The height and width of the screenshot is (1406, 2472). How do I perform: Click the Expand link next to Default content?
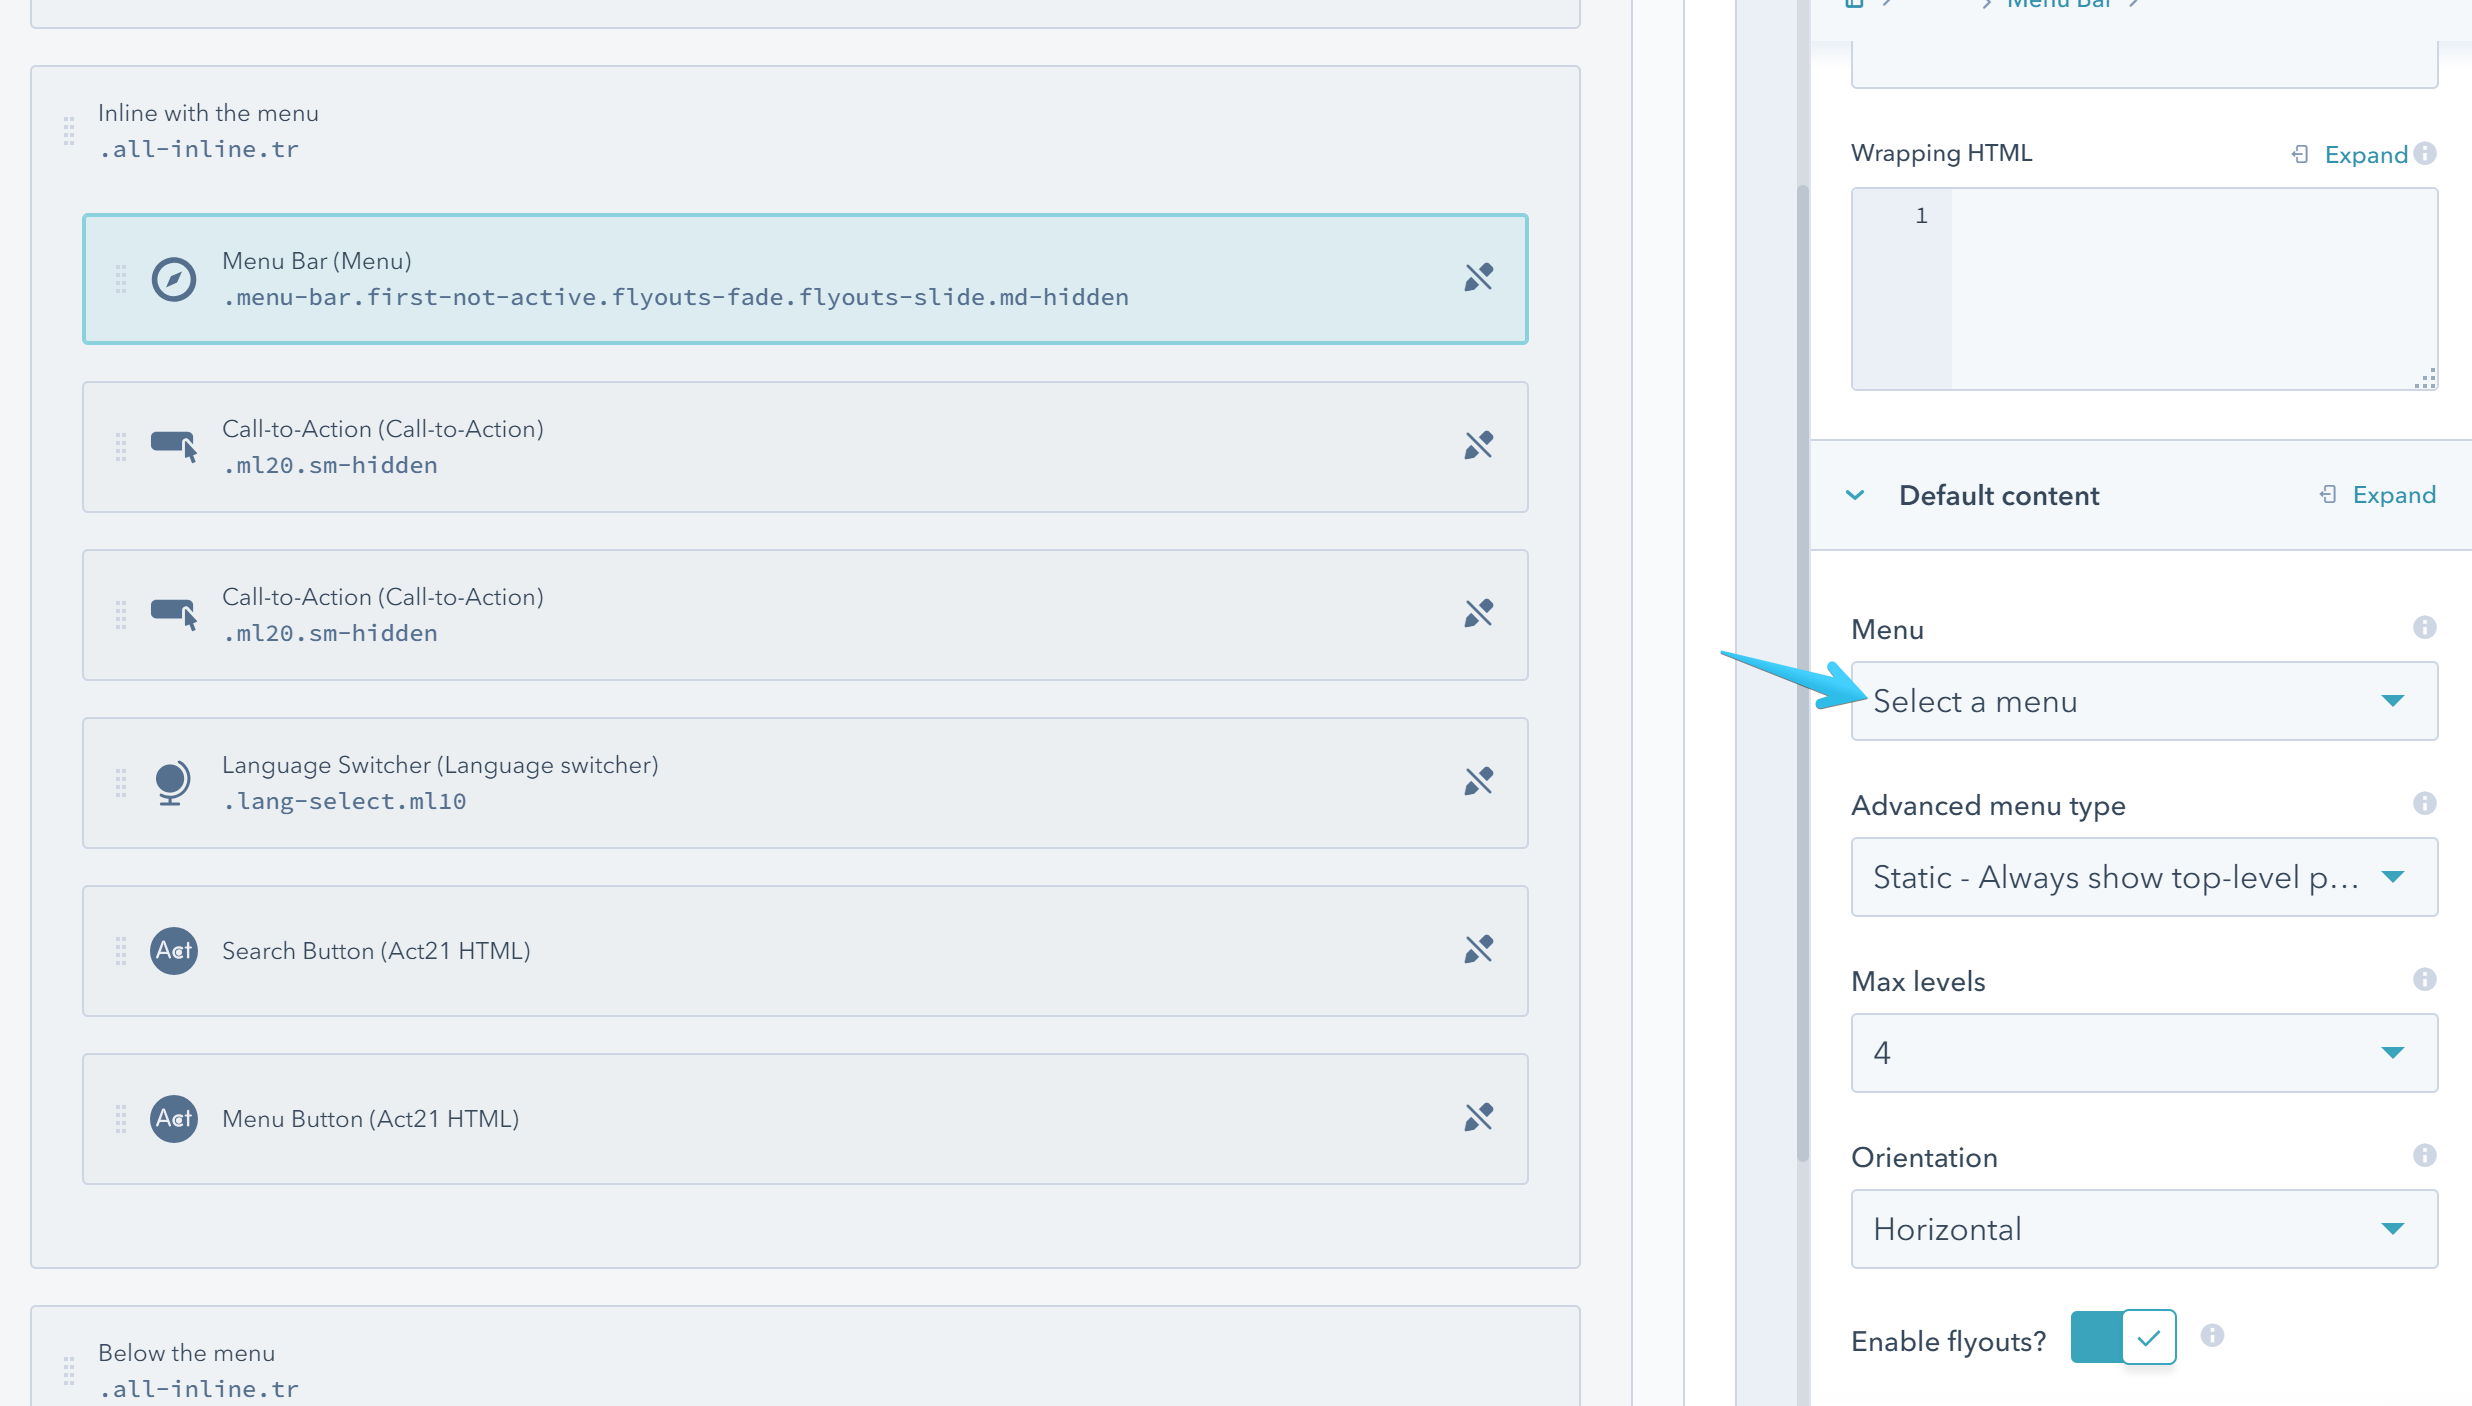[2395, 494]
